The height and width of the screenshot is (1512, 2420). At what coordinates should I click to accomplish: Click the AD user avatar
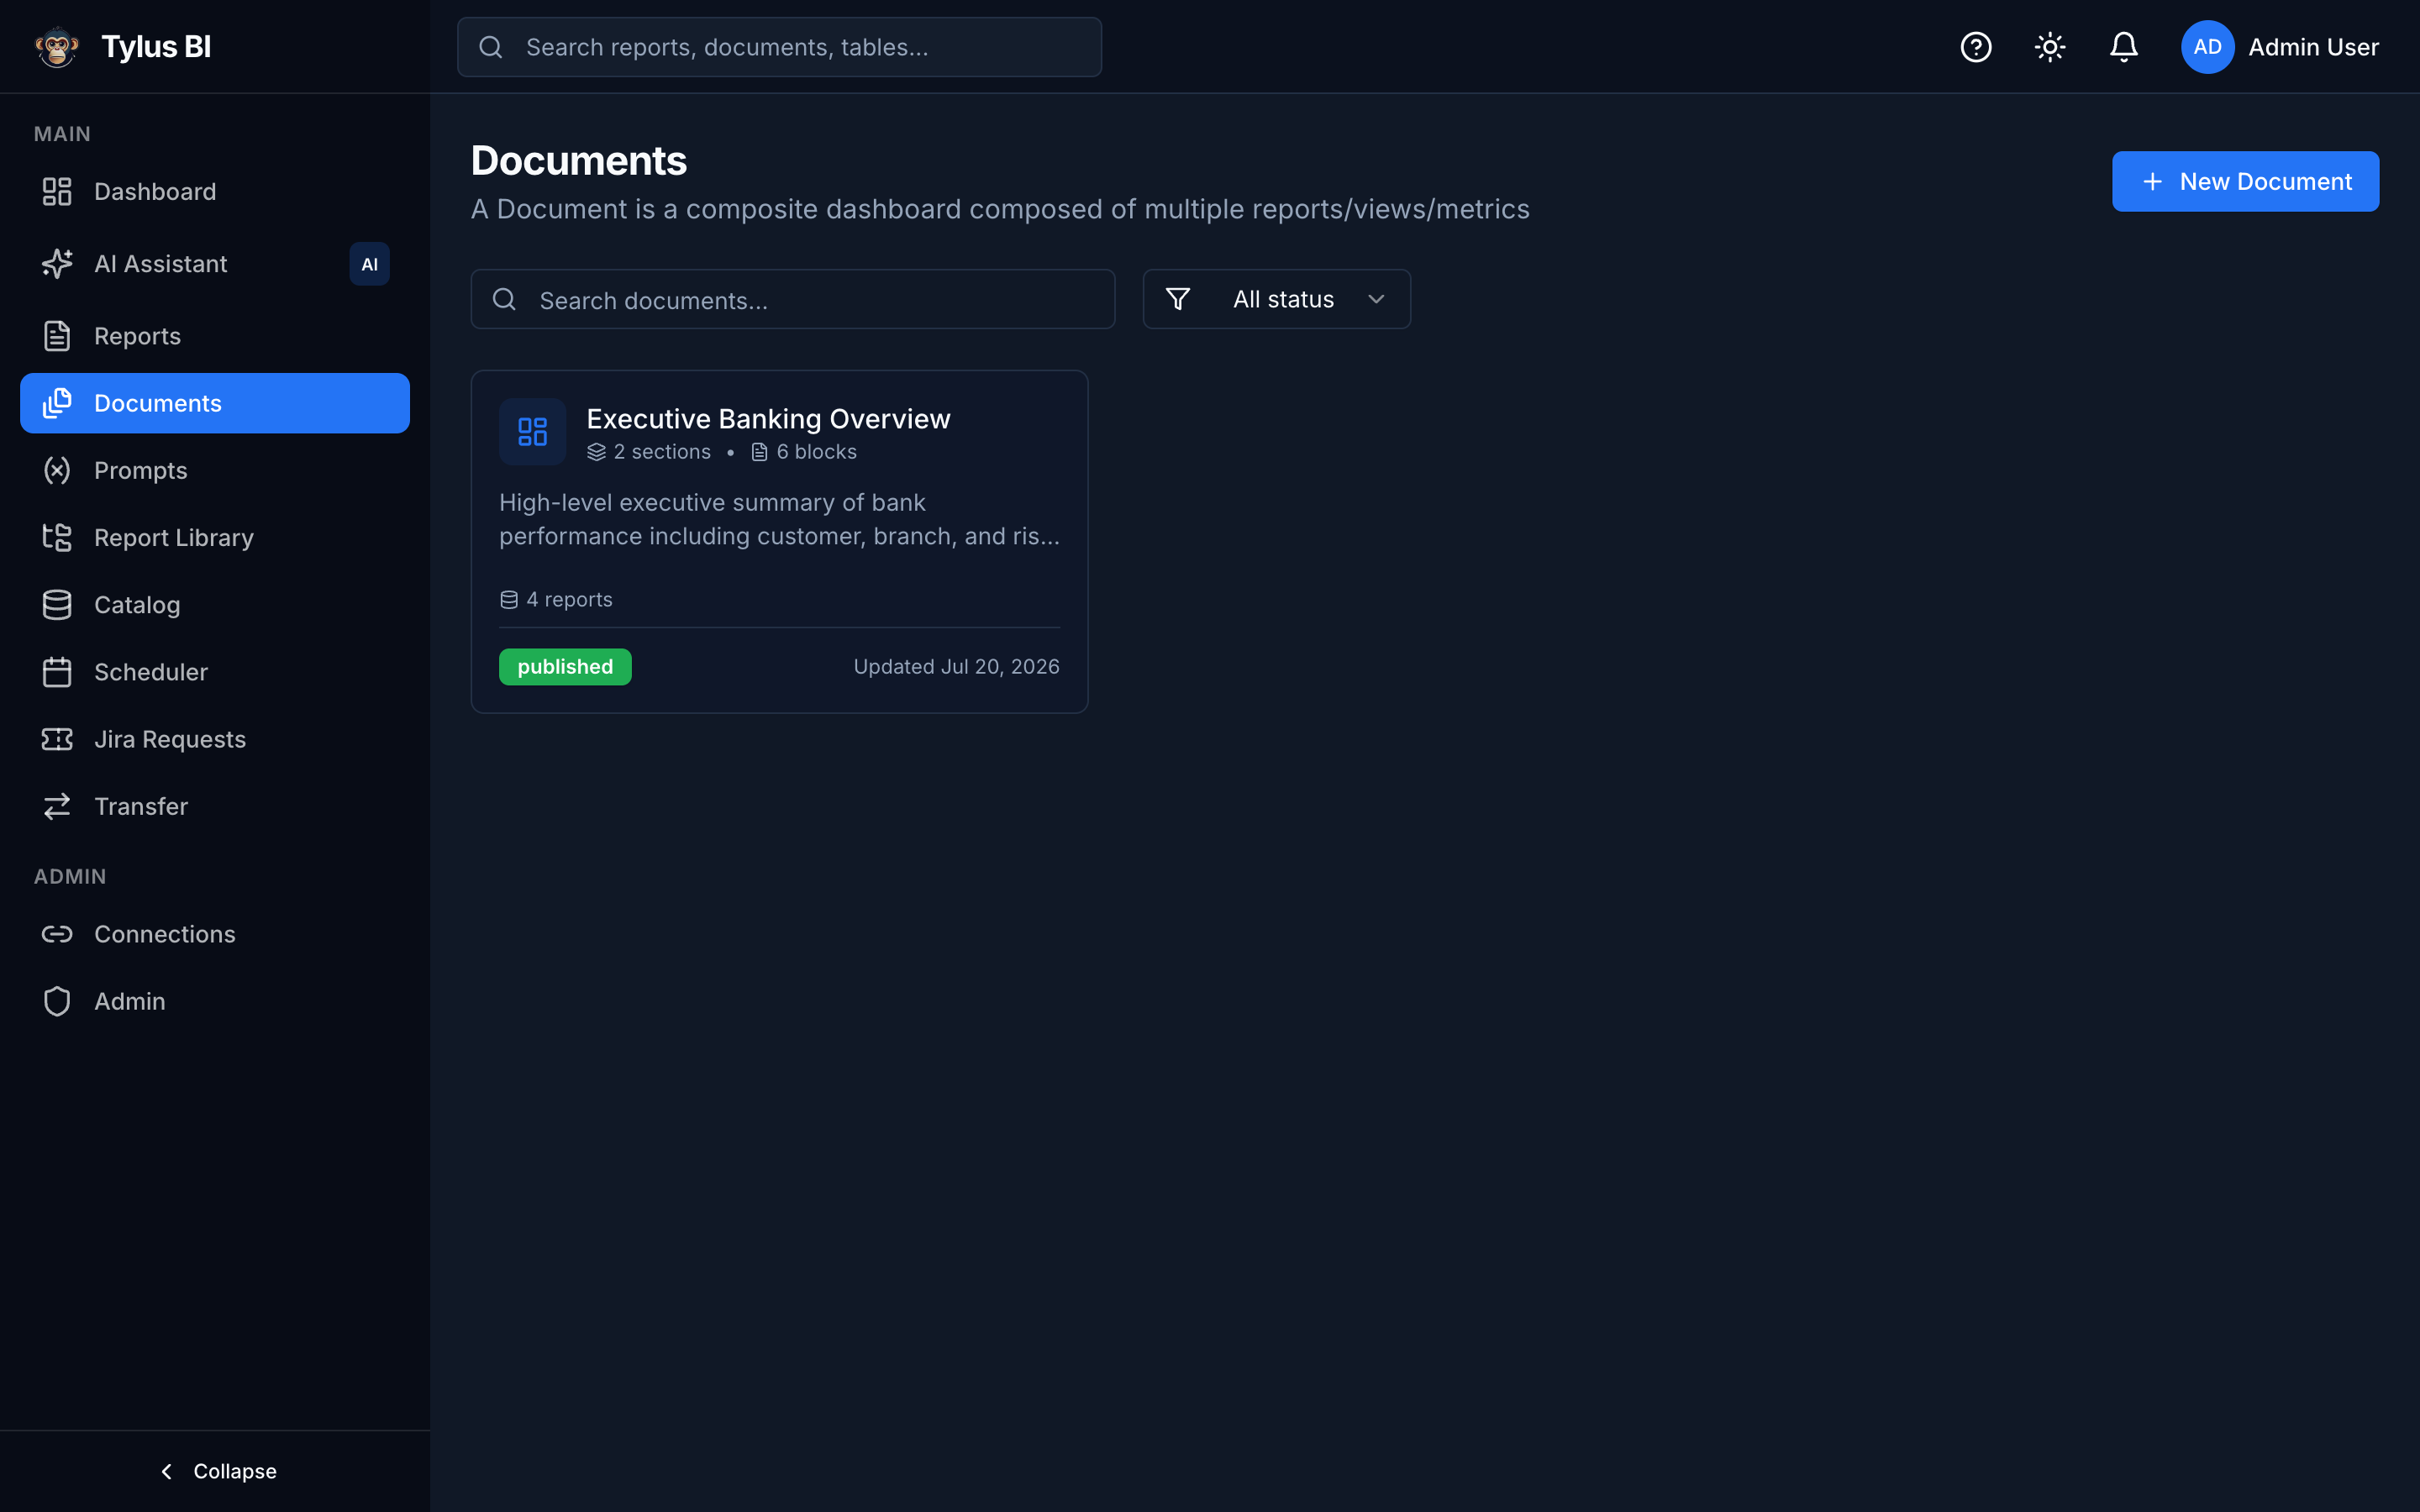click(2207, 47)
